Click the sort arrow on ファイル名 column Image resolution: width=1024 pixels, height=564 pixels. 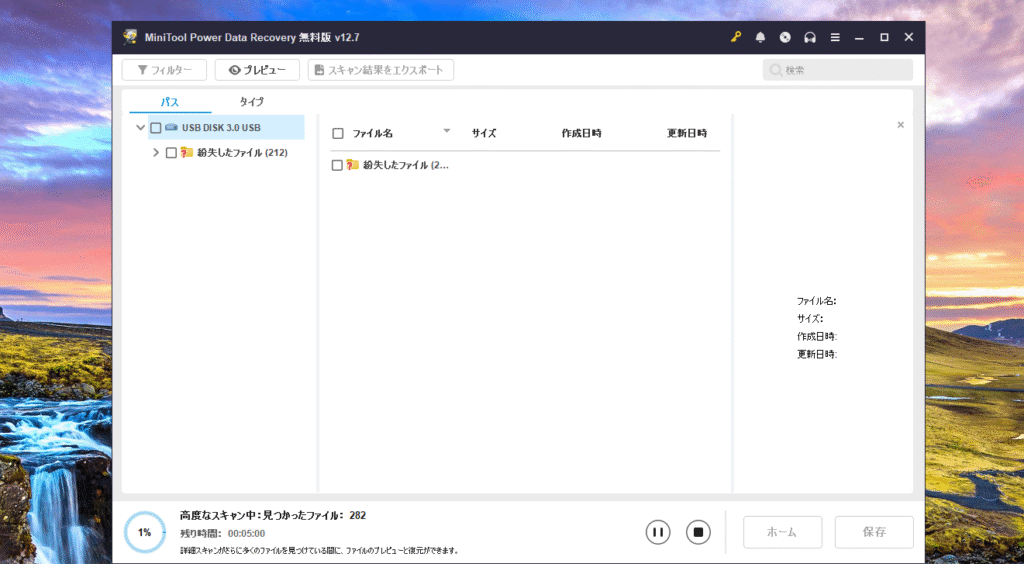click(x=447, y=131)
